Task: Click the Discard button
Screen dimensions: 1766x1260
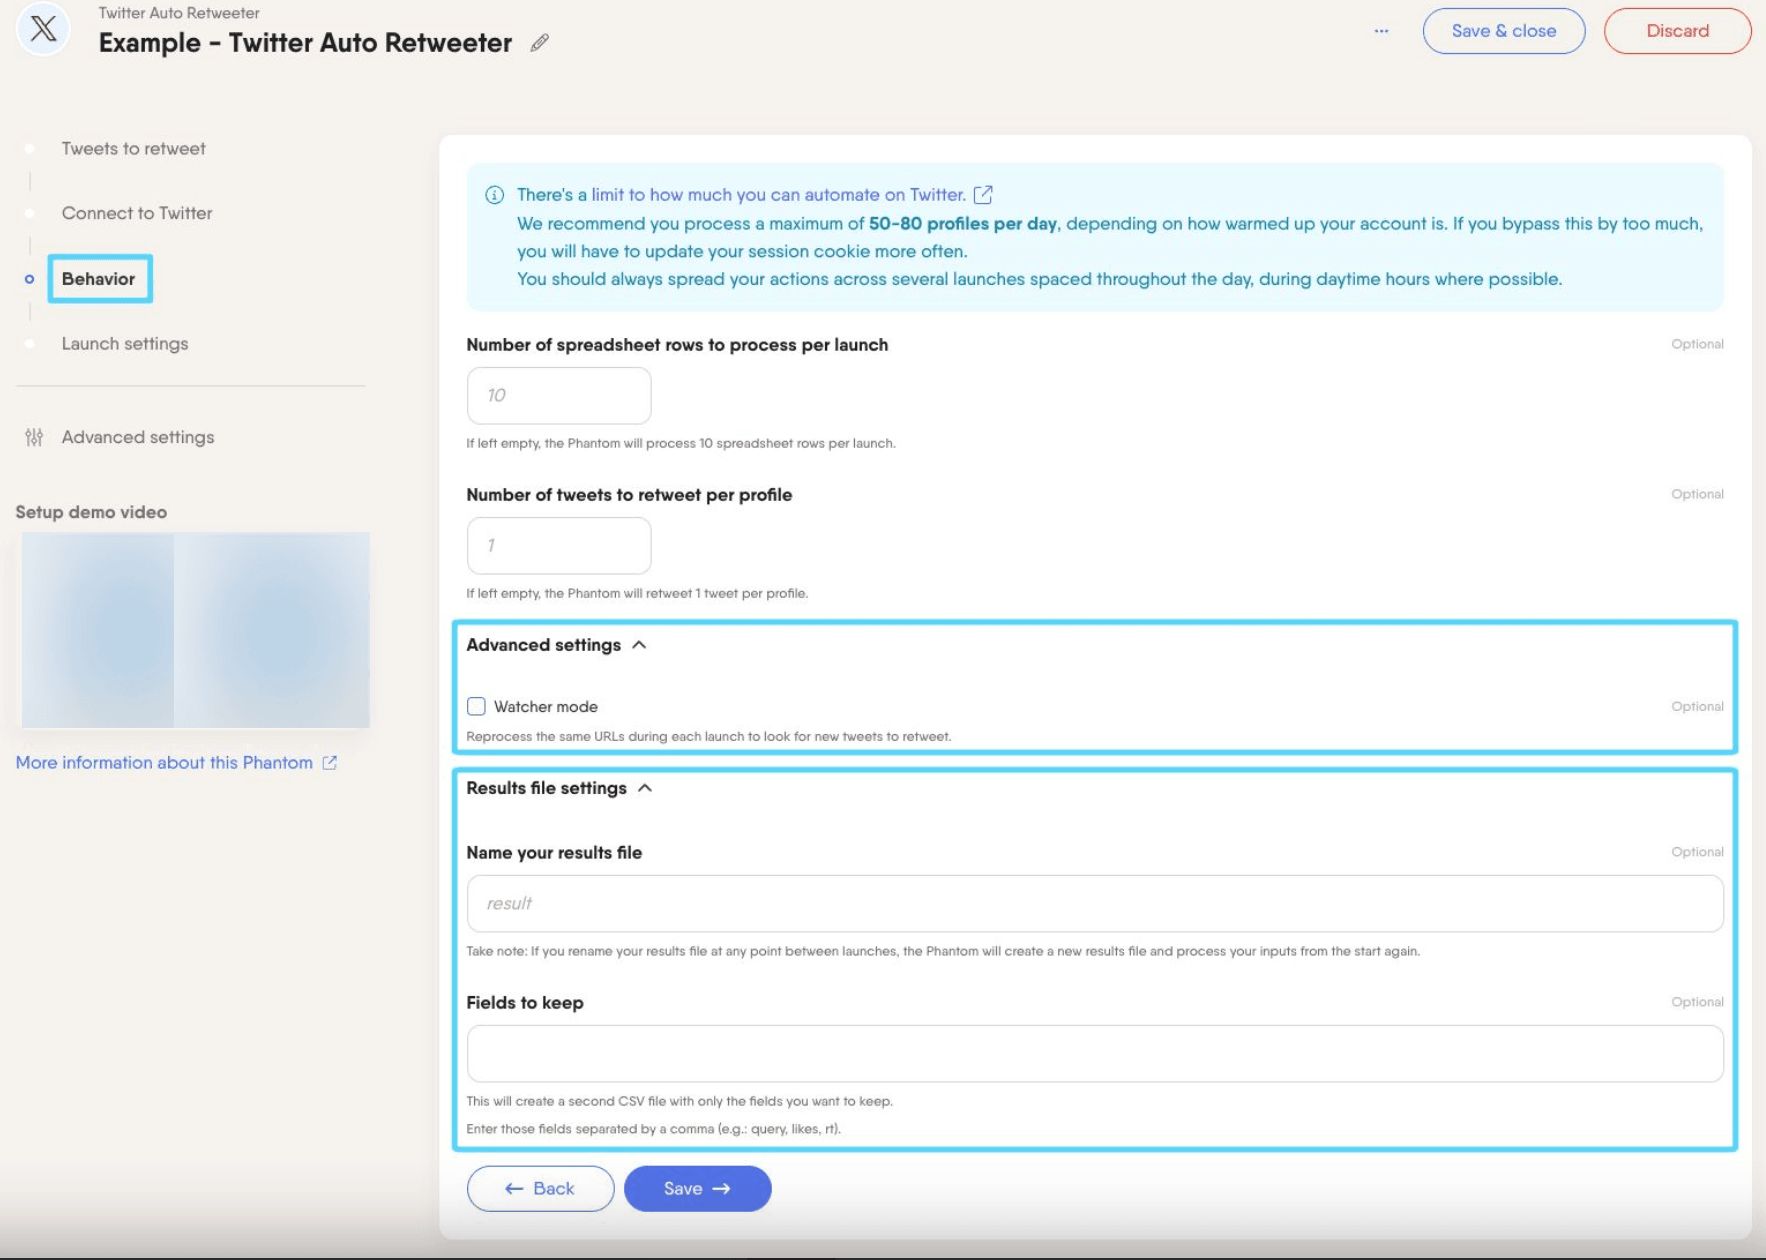Action: 1677,31
